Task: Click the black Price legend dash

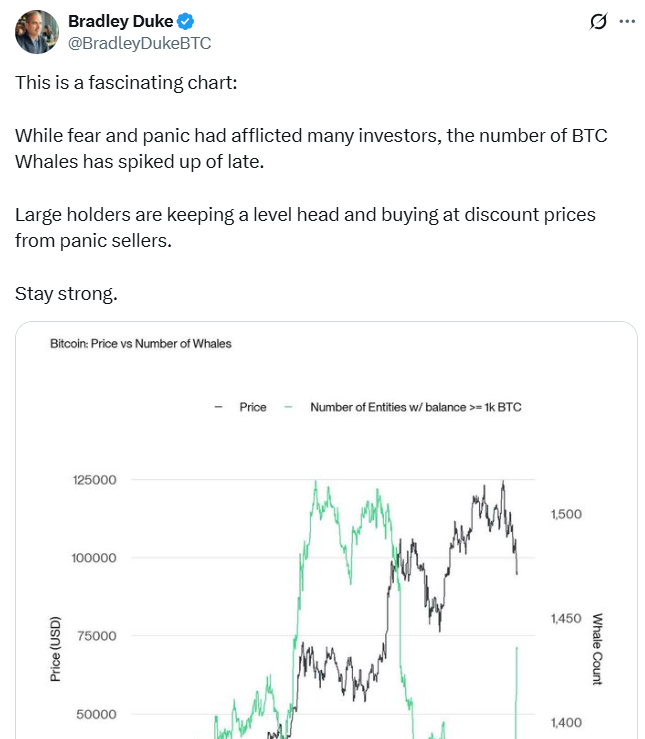Action: [x=218, y=408]
